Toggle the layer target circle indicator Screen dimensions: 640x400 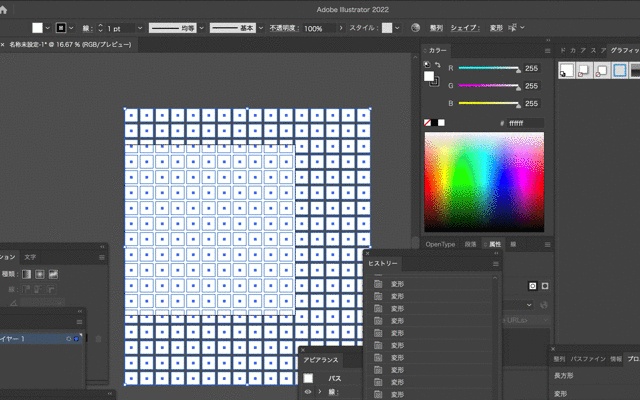click(x=67, y=339)
